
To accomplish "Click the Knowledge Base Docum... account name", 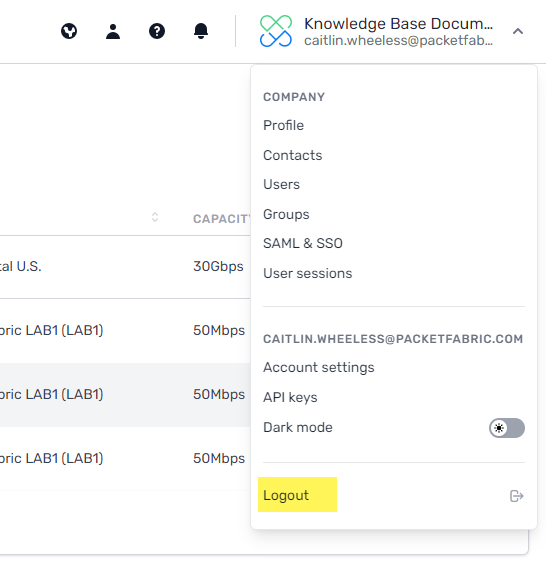I will [x=398, y=24].
